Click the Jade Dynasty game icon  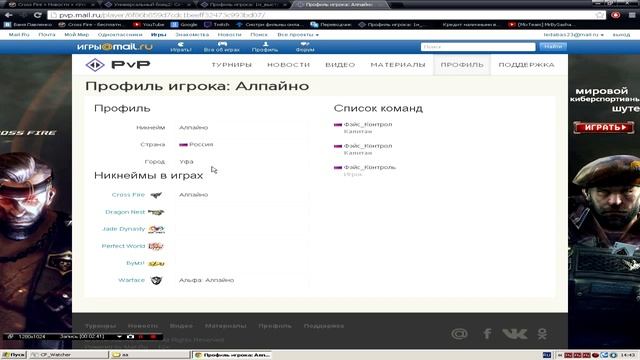pos(156,229)
